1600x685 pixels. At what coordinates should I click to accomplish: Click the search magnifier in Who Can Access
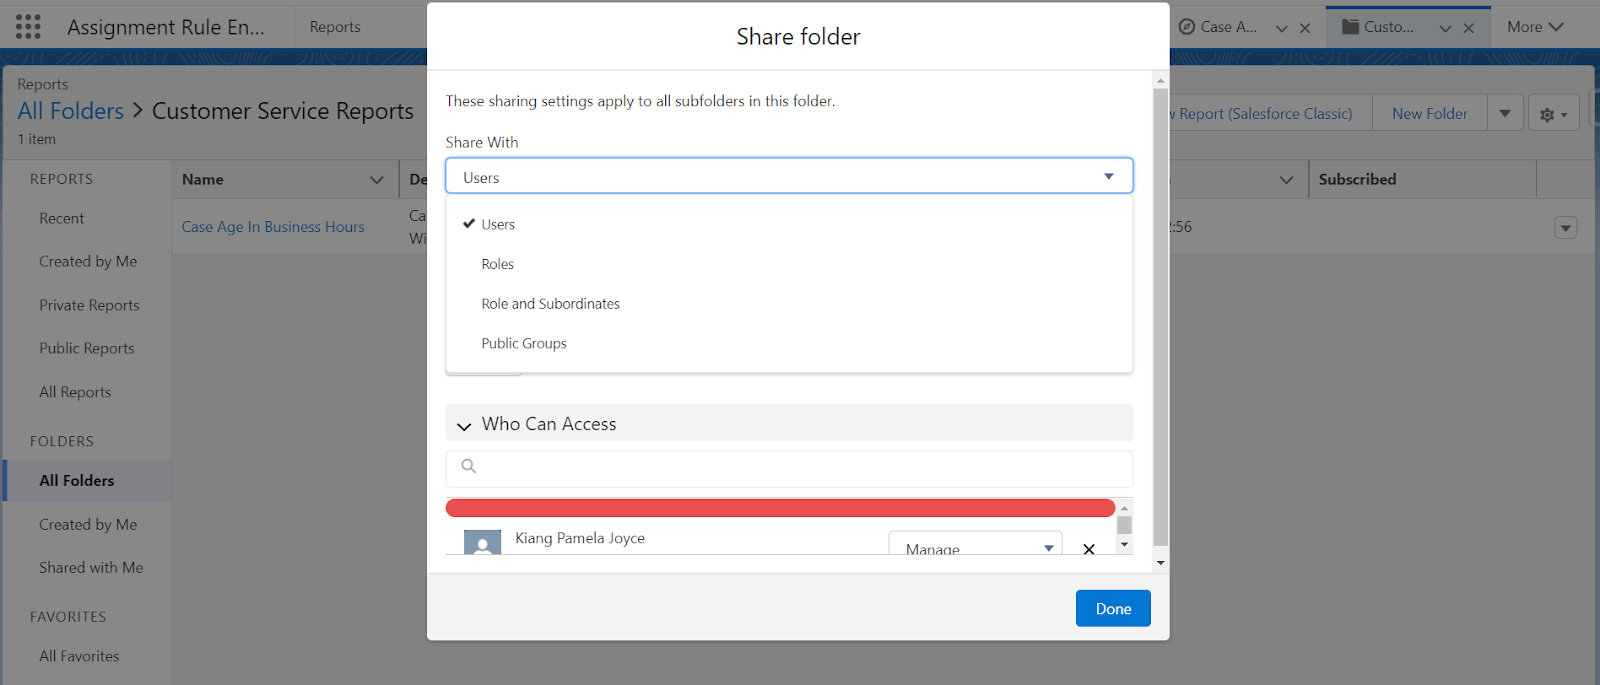coord(468,466)
